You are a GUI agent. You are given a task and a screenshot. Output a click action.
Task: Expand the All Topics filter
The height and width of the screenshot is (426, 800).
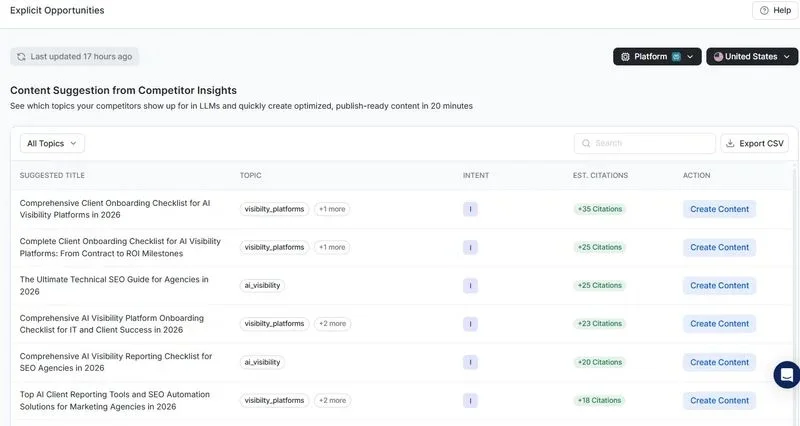tap(52, 143)
